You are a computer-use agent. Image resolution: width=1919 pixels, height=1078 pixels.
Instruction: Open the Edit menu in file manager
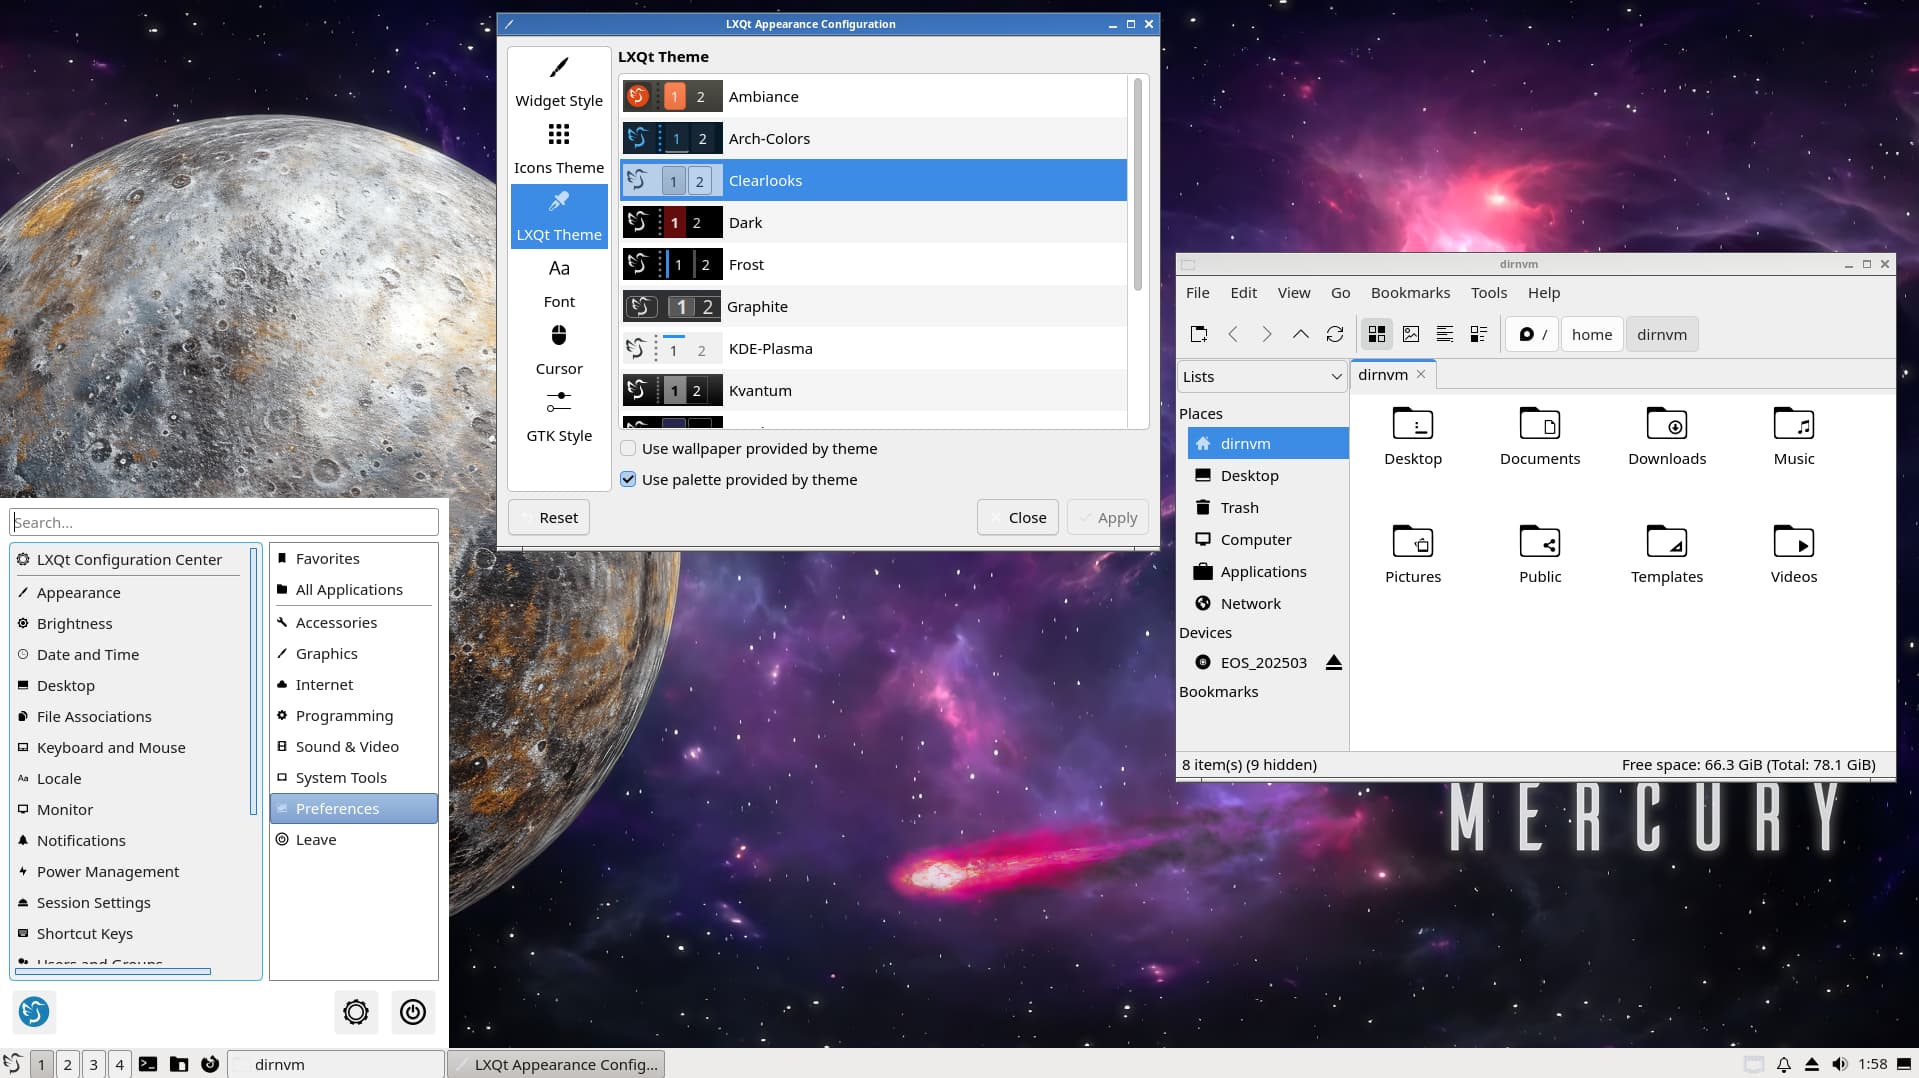[1243, 292]
